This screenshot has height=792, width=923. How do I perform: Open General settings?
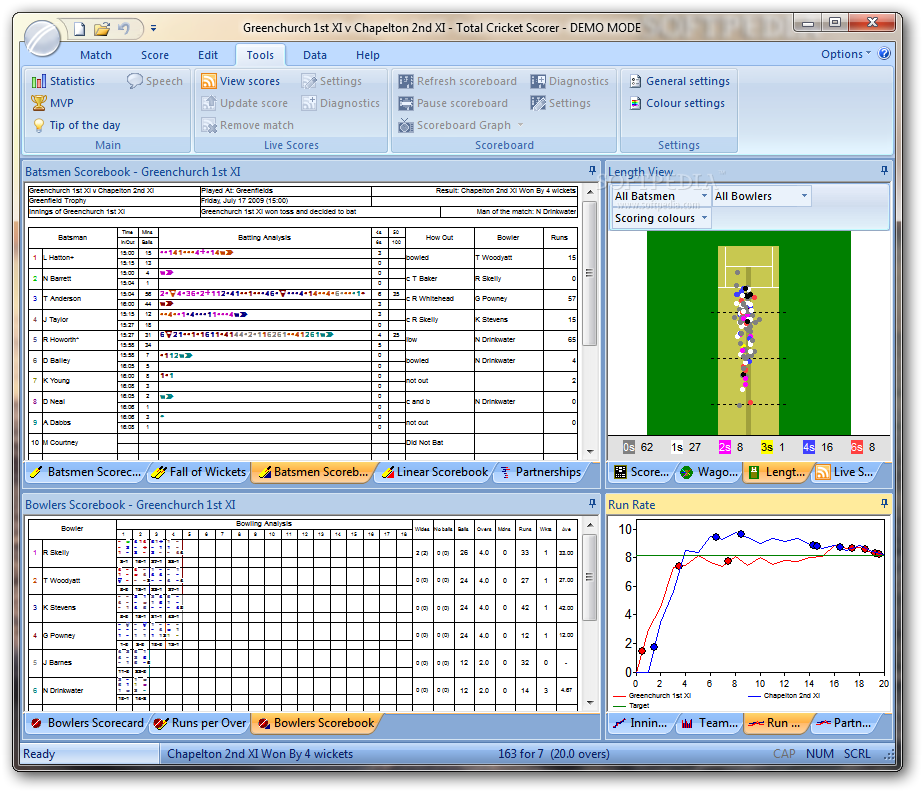coord(680,81)
